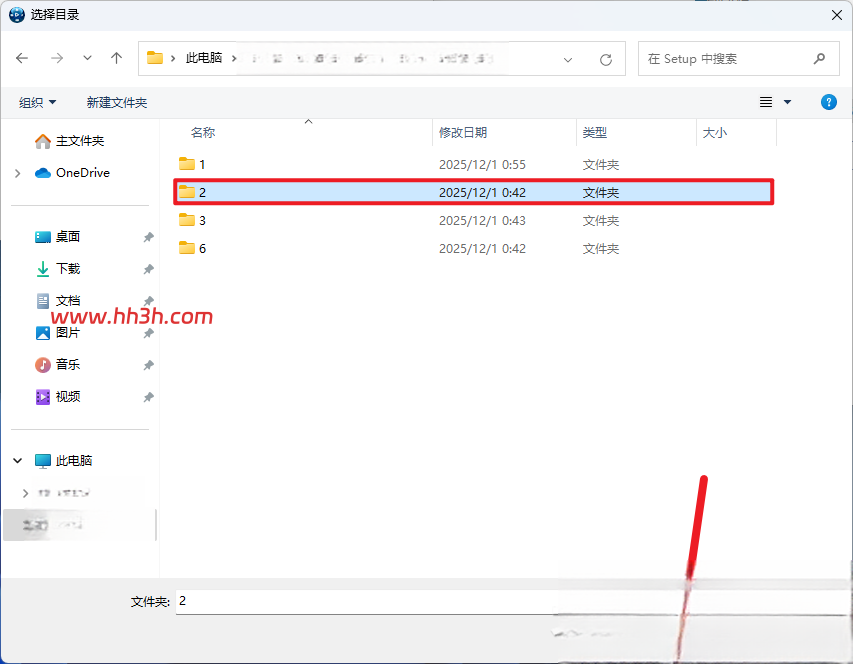The width and height of the screenshot is (853, 664).
Task: Select folder named 2
Action: click(x=474, y=192)
